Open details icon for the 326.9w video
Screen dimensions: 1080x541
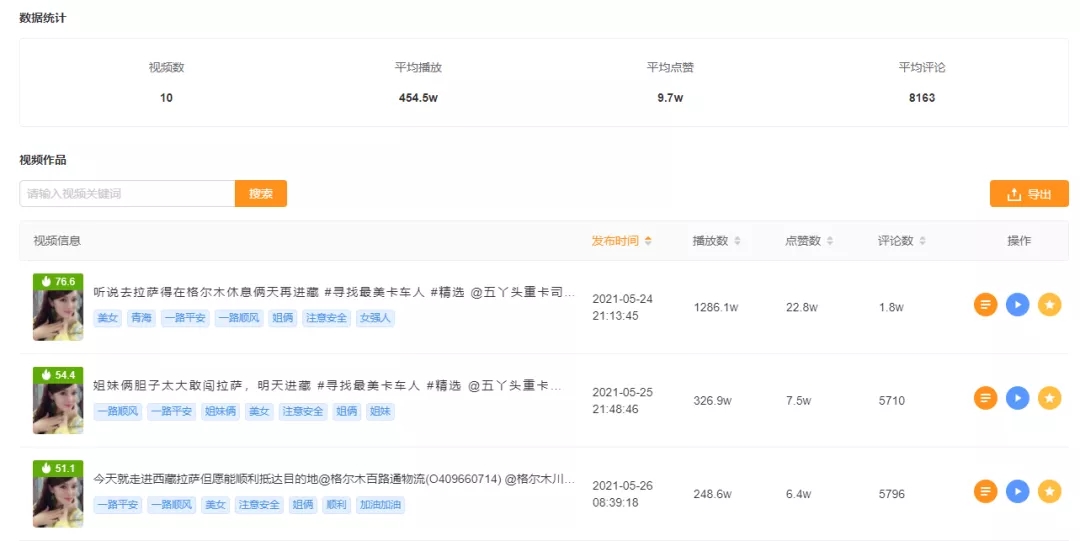pyautogui.click(x=985, y=398)
